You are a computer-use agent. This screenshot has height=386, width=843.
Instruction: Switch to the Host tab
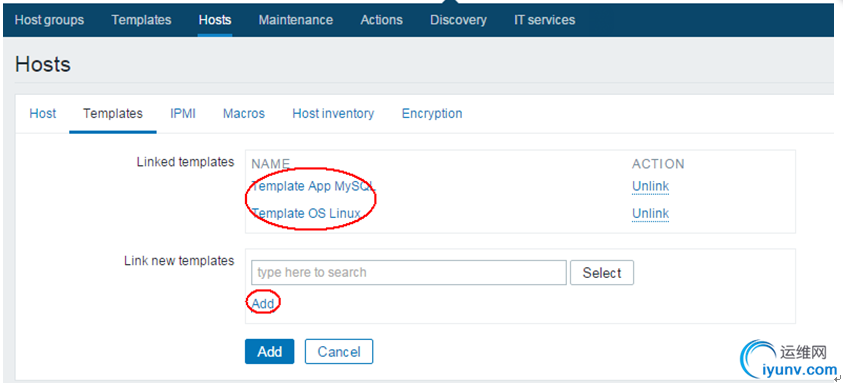click(x=43, y=114)
